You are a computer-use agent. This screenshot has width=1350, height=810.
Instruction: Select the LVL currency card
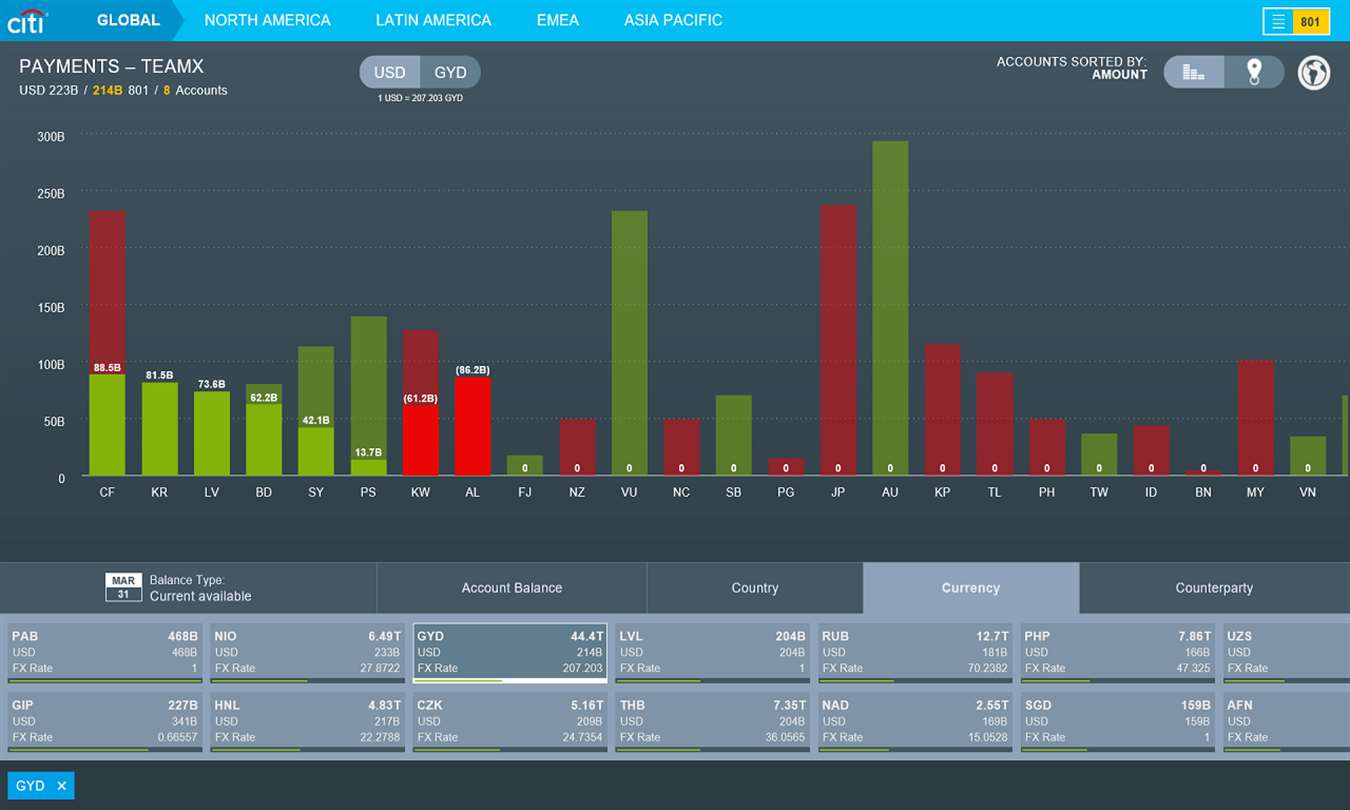(712, 654)
